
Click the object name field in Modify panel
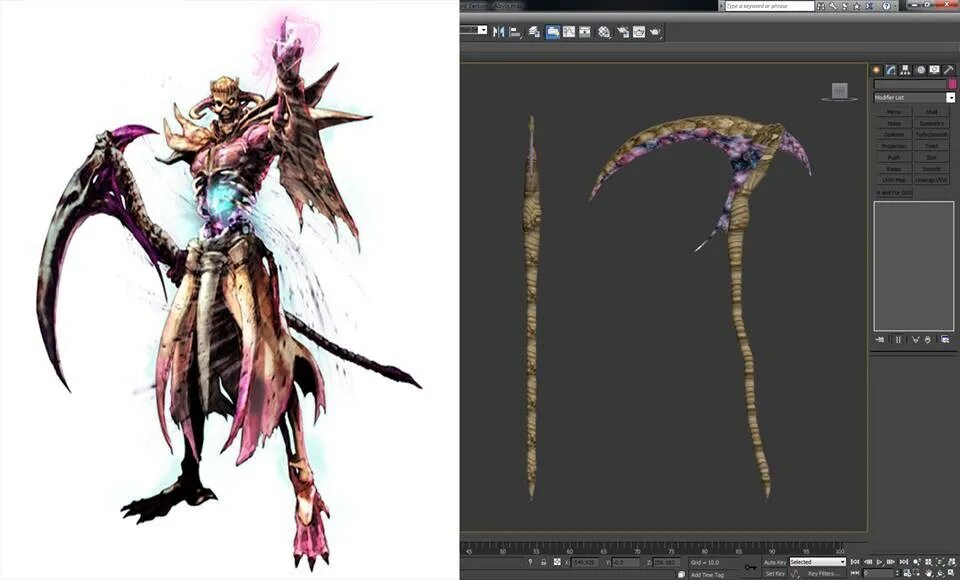coord(910,84)
